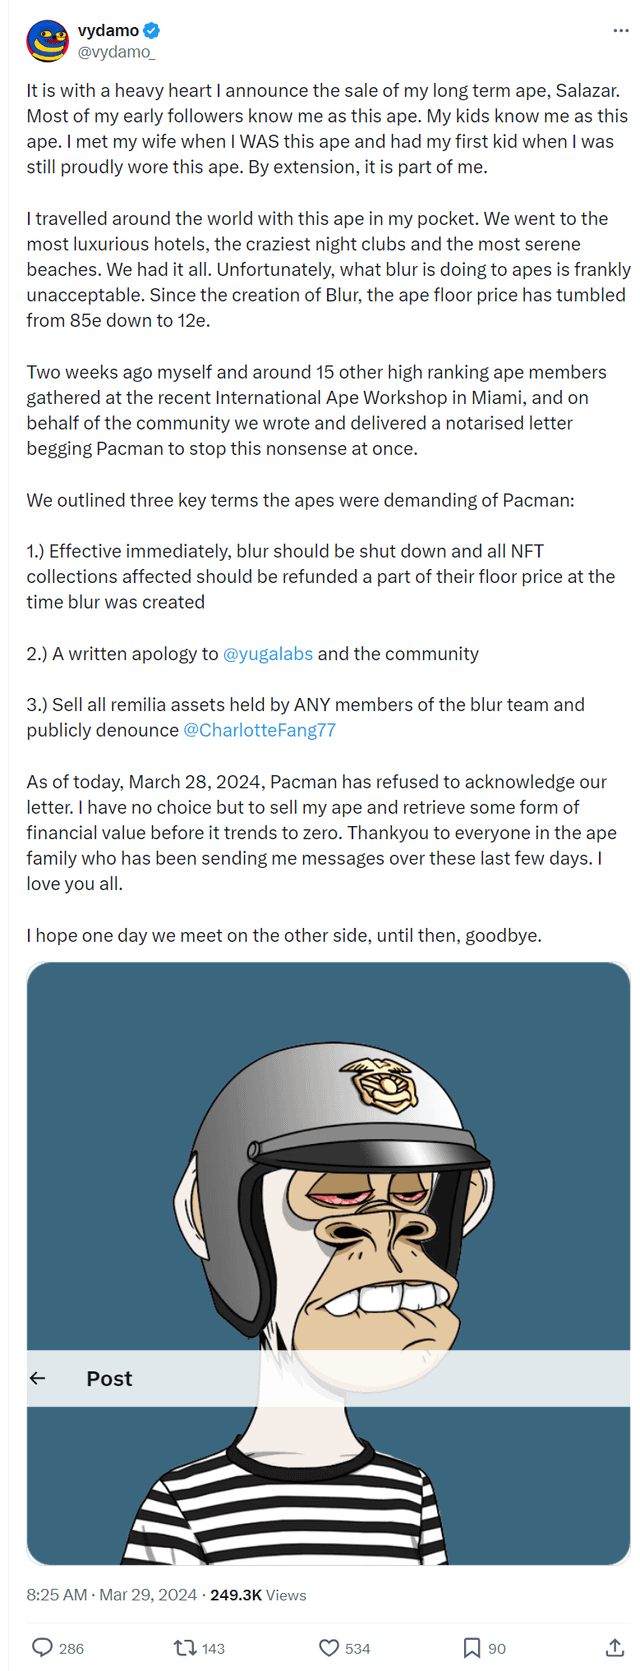Open the @yugalabs mention link
This screenshot has width=640, height=1671.
268,654
